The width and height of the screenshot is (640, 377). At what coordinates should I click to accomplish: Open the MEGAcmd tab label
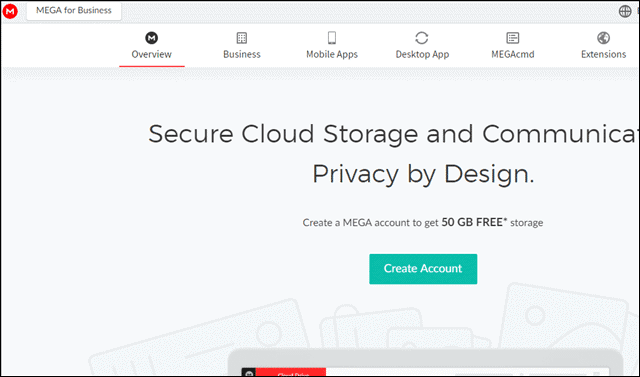513,54
